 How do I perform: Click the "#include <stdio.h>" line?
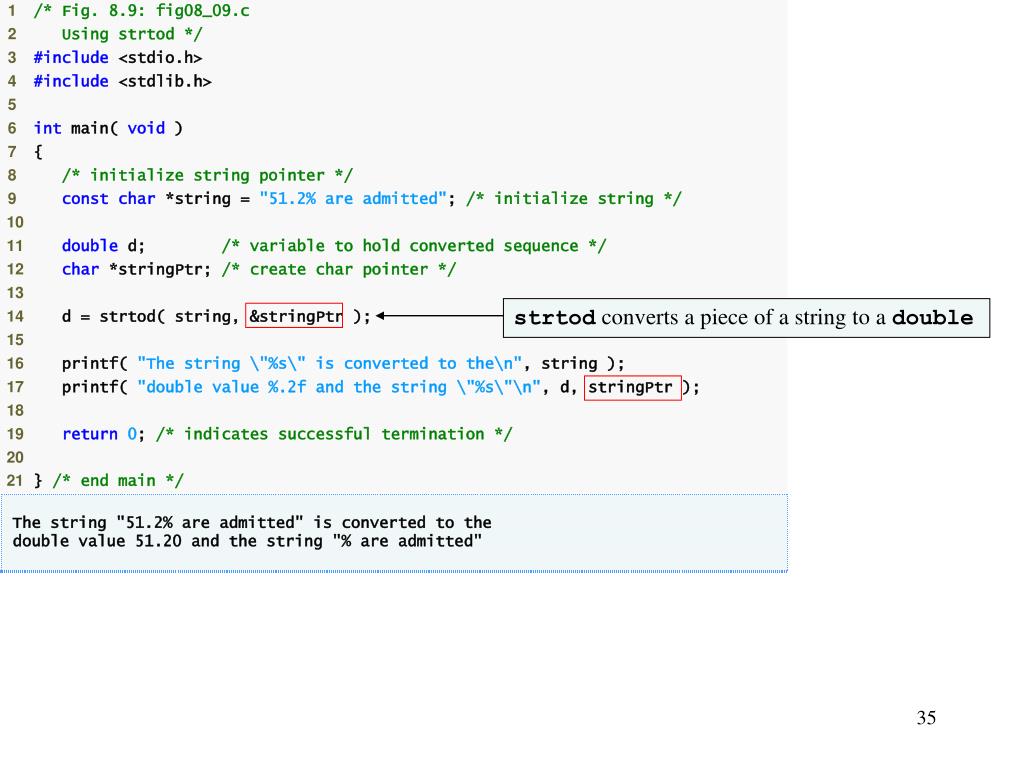pos(118,57)
